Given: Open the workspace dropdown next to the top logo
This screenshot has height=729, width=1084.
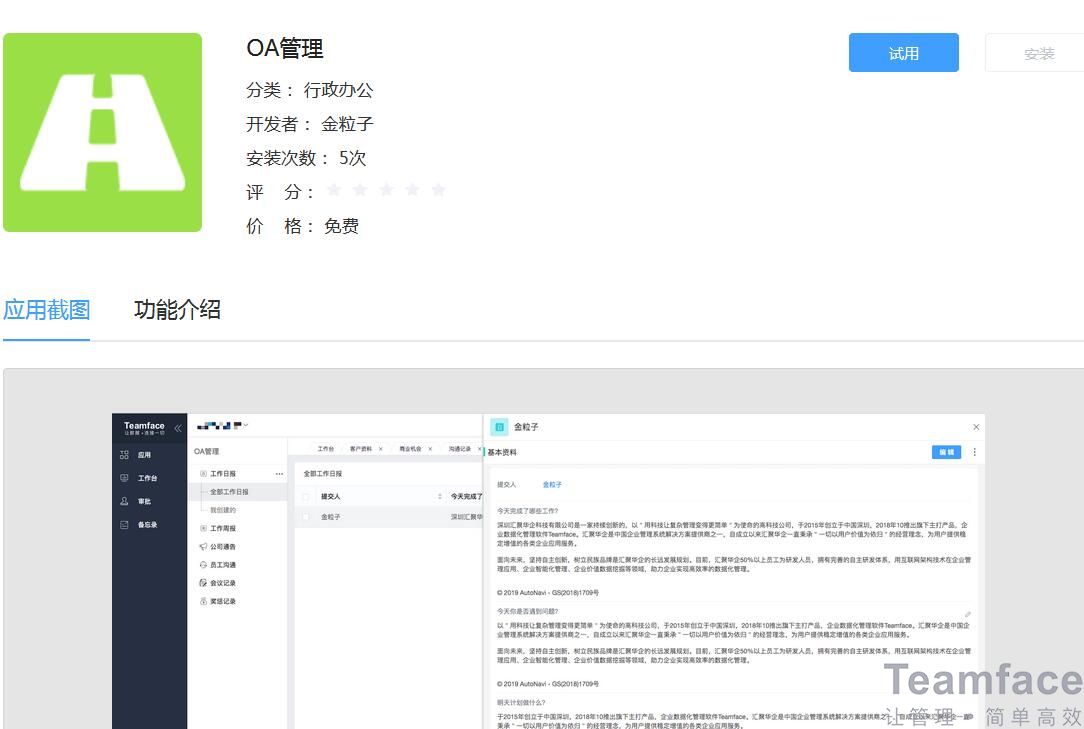Looking at the screenshot, I should (244, 425).
